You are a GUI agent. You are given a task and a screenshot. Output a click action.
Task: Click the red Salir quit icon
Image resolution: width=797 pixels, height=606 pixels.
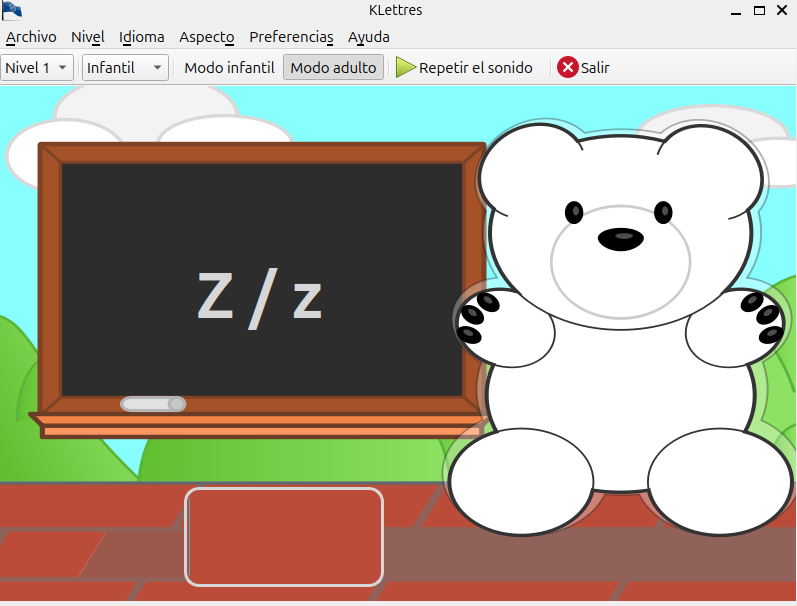568,68
